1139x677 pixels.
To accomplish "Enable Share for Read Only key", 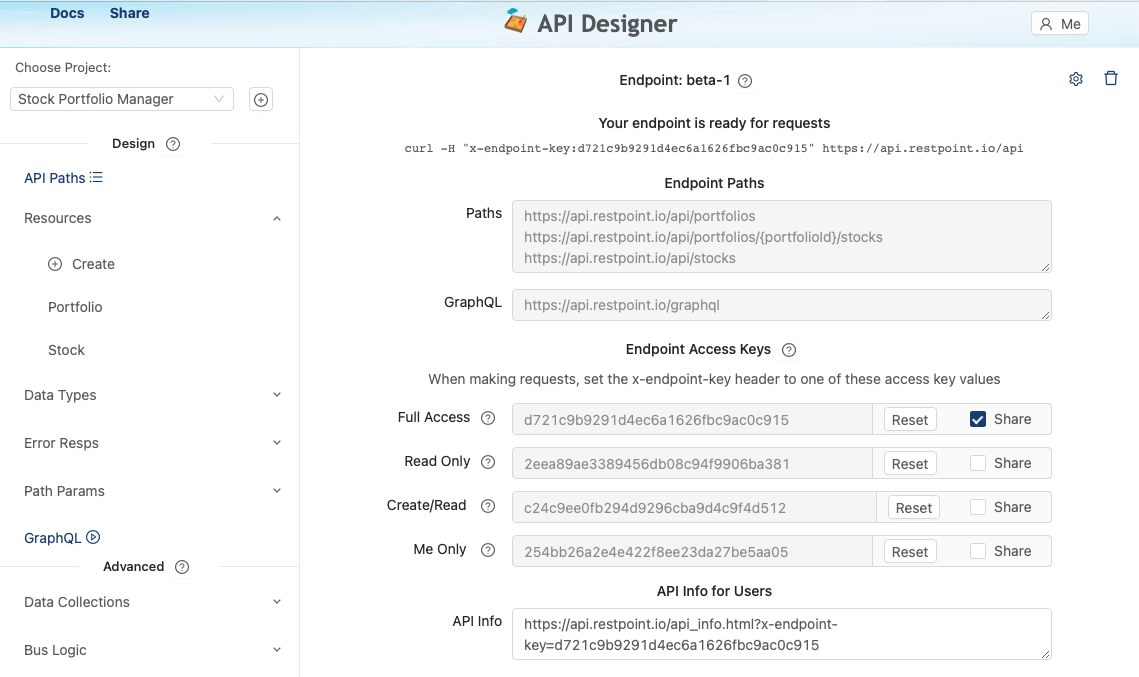I will click(x=978, y=463).
